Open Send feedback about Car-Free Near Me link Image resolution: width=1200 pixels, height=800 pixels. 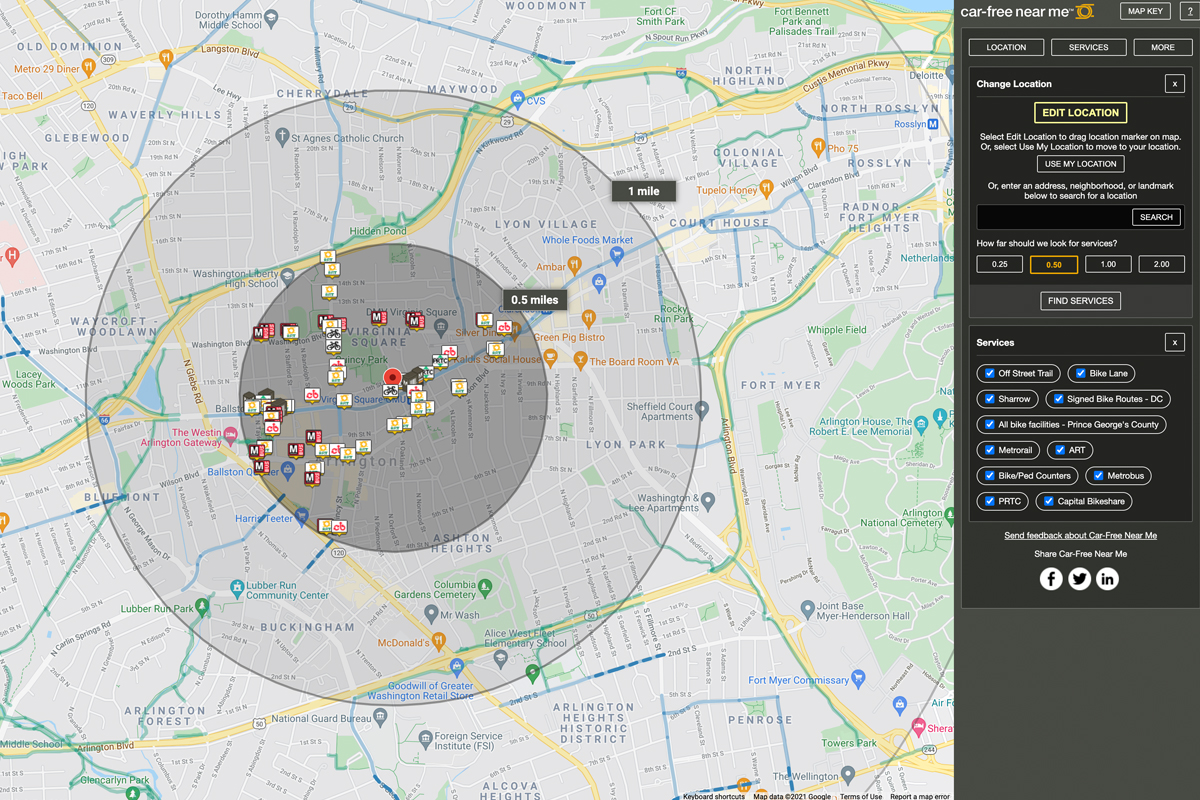tap(1080, 536)
